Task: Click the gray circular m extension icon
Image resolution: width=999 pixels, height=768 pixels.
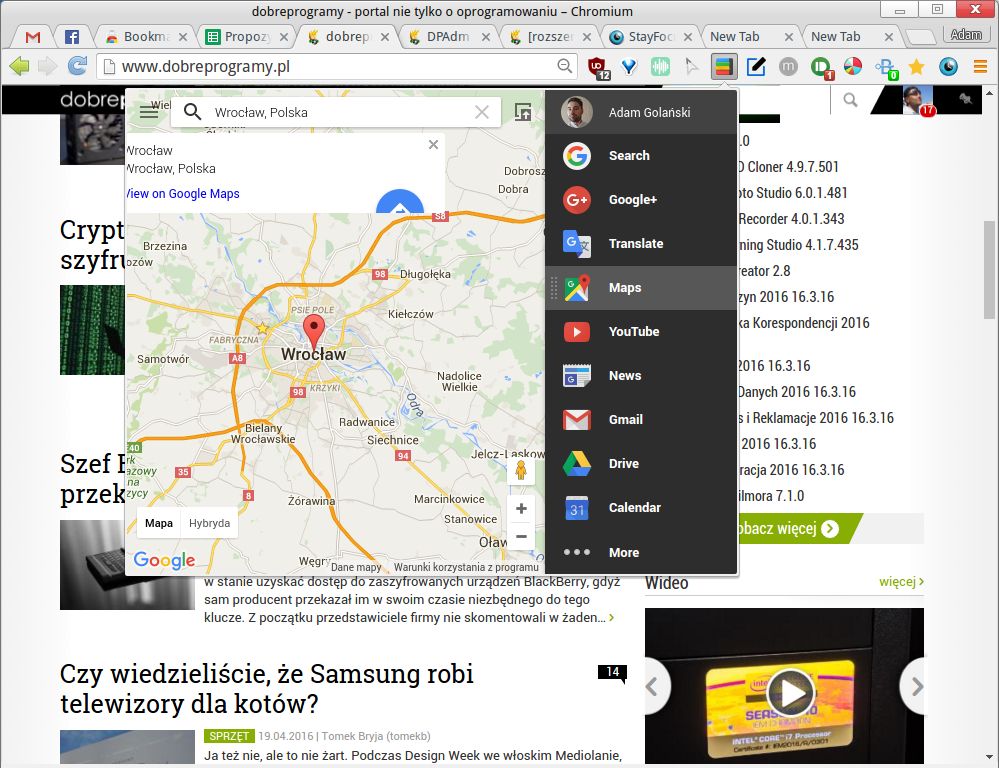Action: 788,66
